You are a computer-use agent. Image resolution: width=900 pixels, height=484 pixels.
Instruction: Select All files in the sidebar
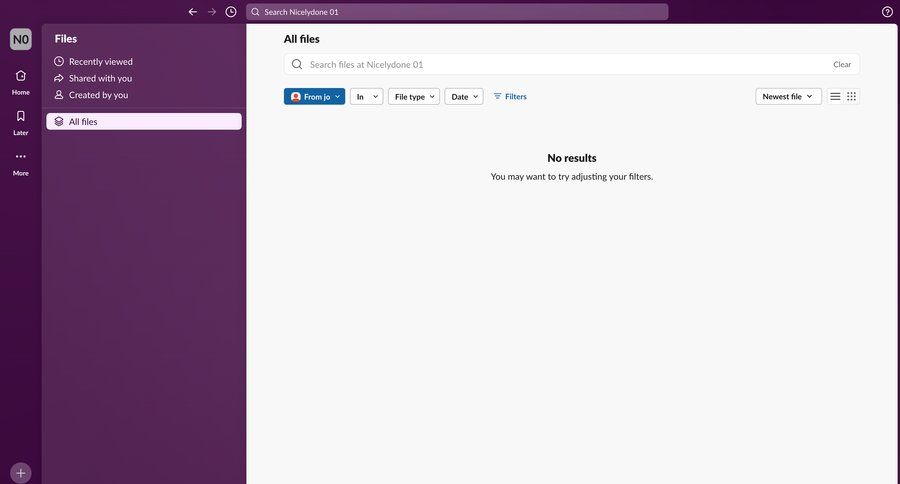point(143,121)
